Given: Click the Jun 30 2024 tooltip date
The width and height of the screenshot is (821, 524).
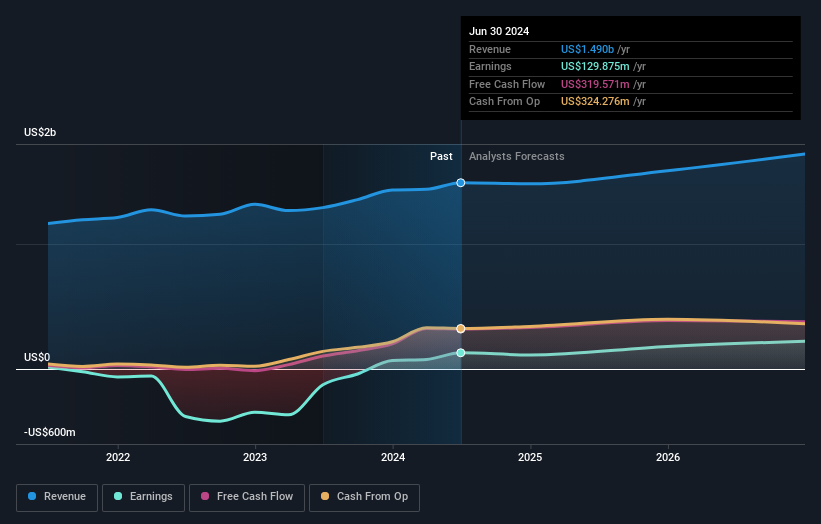Looking at the screenshot, I should (x=499, y=31).
